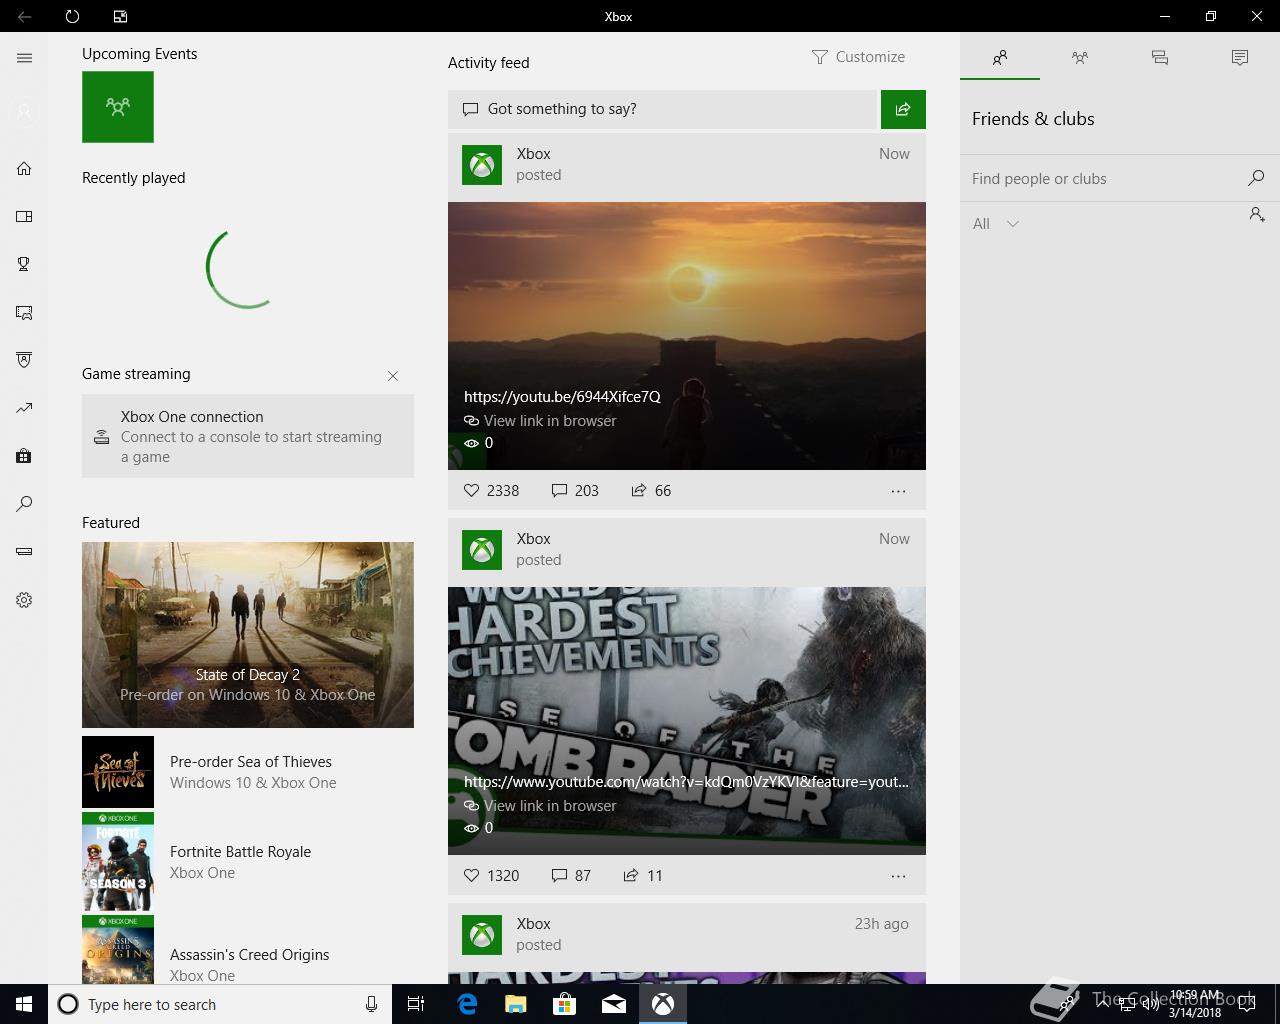The height and width of the screenshot is (1024, 1280).
Task: Click the search magnifier in Friends panel
Action: click(1256, 178)
